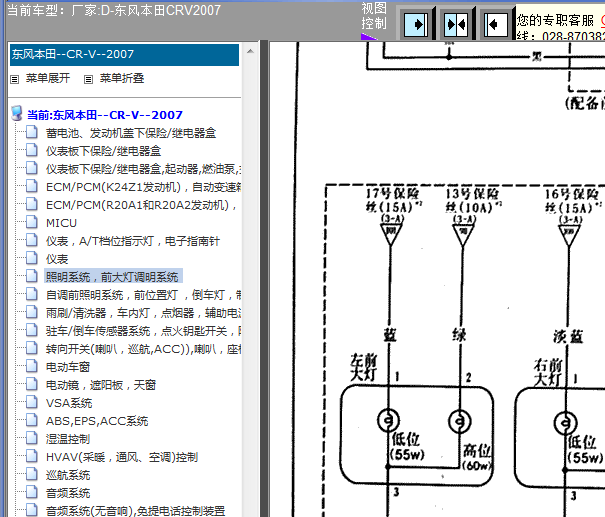605x517 pixels.
Task: Open root node 当前:东风本田--CR-V--2007
Action: point(105,115)
